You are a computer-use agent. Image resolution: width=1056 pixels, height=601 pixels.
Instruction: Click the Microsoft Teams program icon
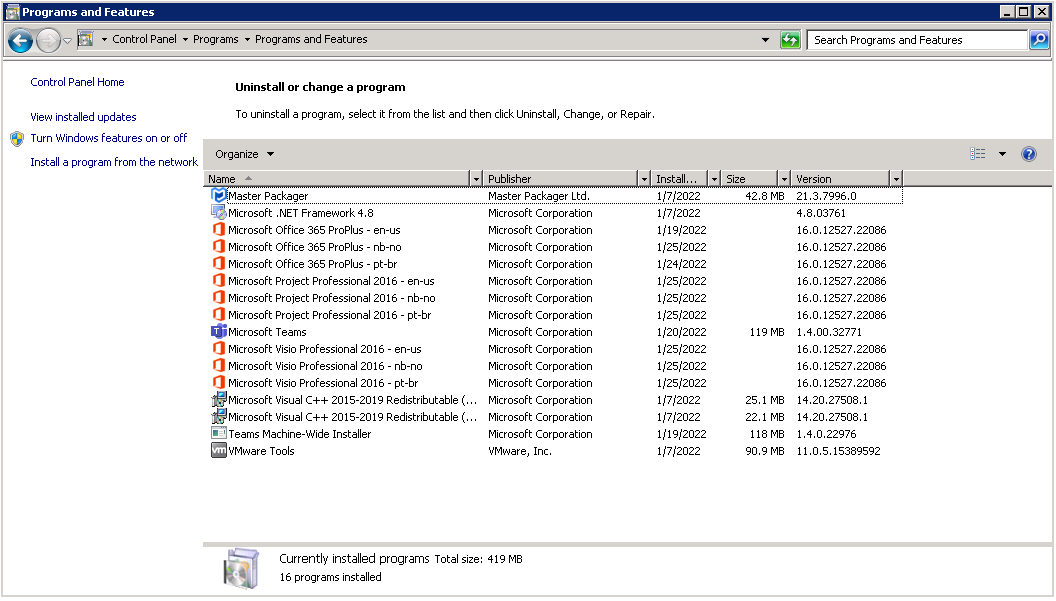coord(220,331)
